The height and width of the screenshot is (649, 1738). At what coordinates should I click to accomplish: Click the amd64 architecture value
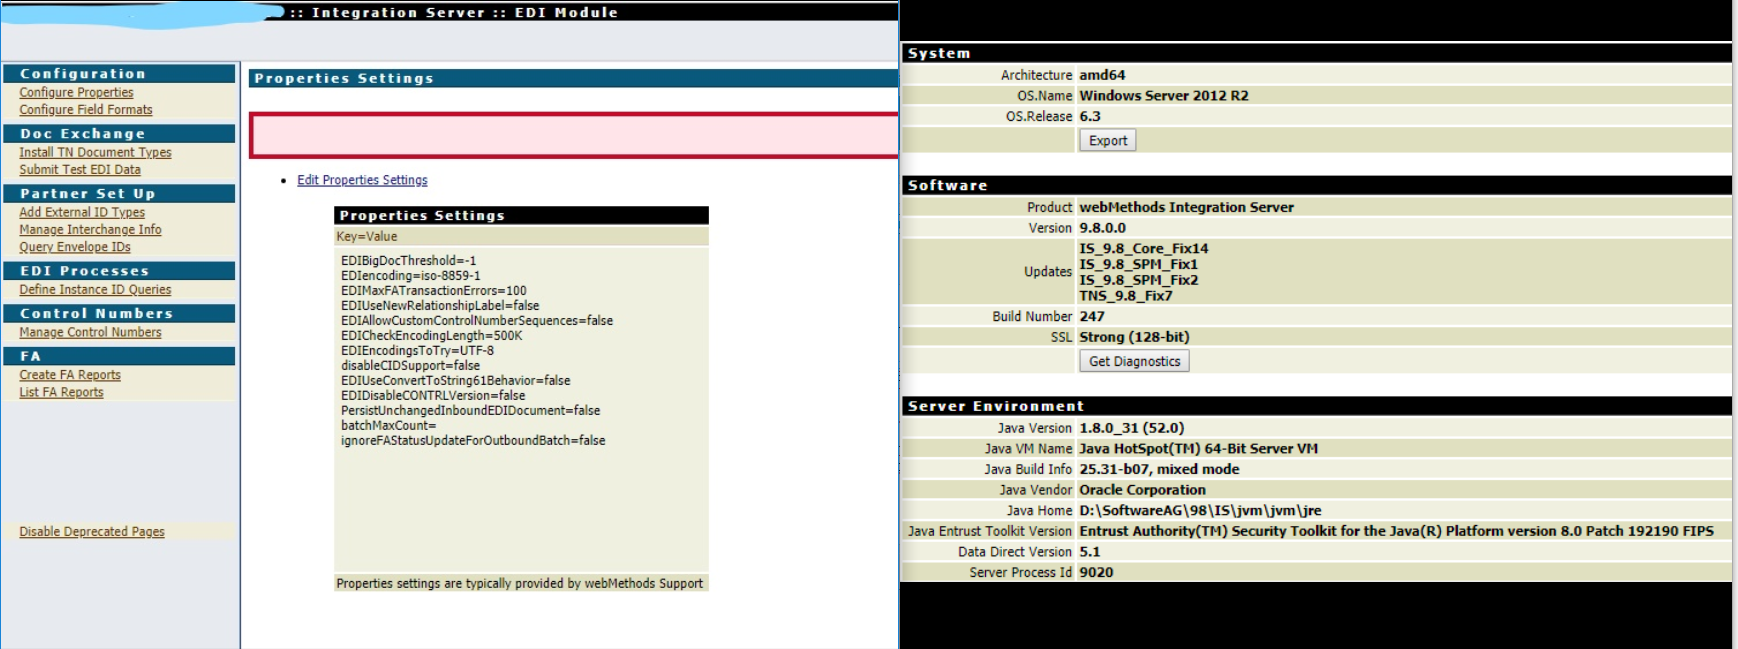(x=1102, y=75)
